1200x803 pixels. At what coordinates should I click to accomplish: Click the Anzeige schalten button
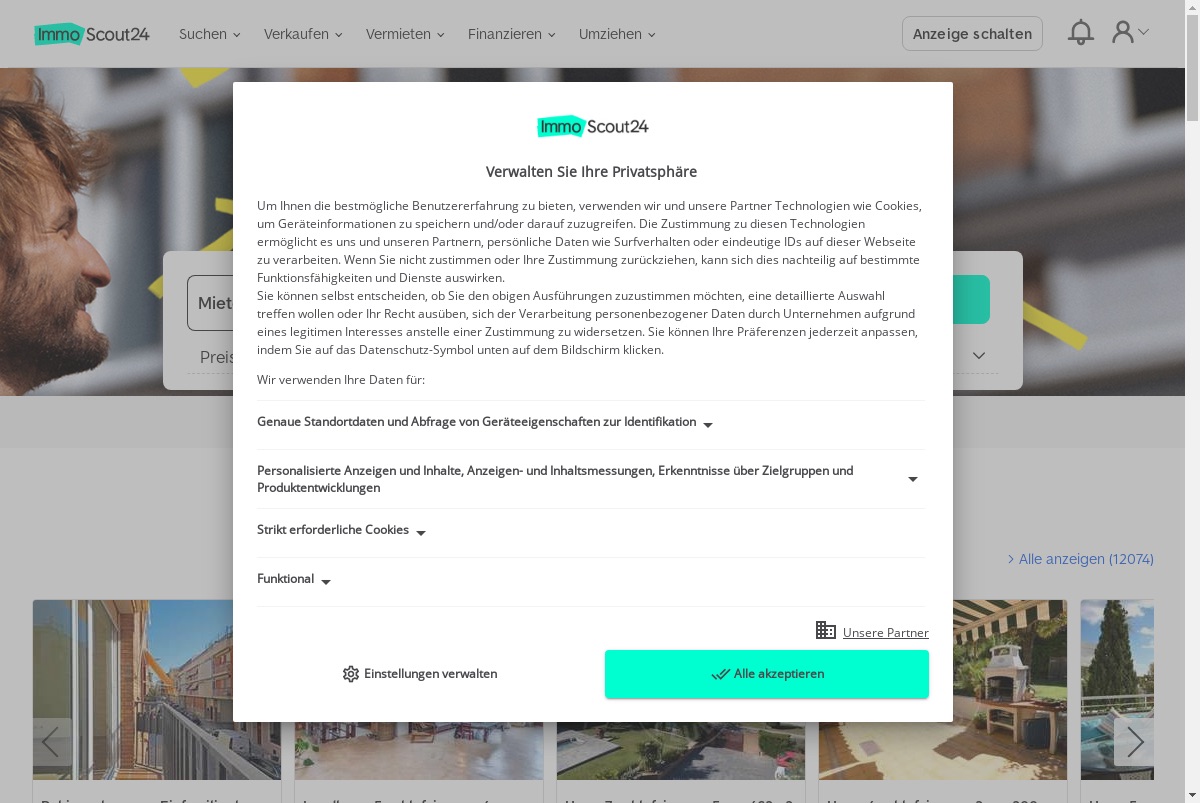[x=972, y=34]
